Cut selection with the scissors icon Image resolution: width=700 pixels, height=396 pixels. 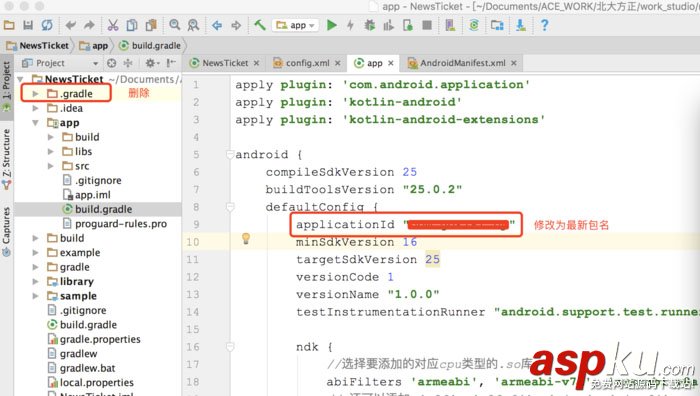point(113,25)
